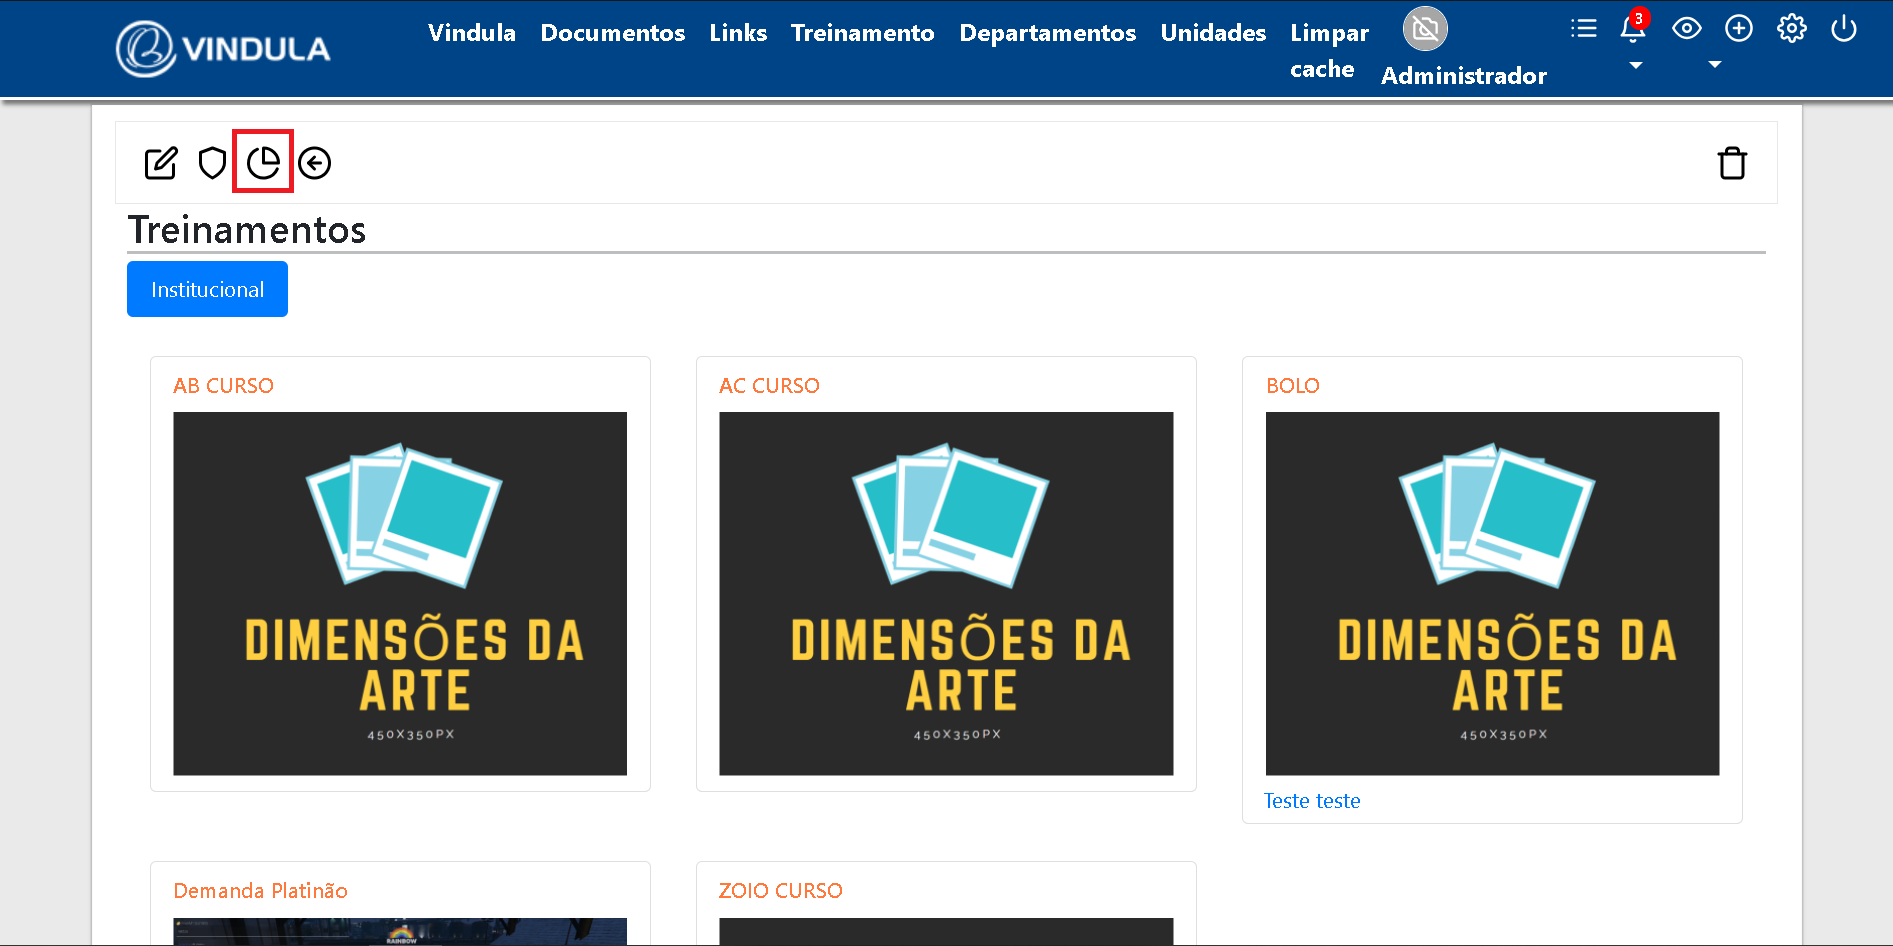
Task: Open the pie chart reports icon
Action: point(263,163)
